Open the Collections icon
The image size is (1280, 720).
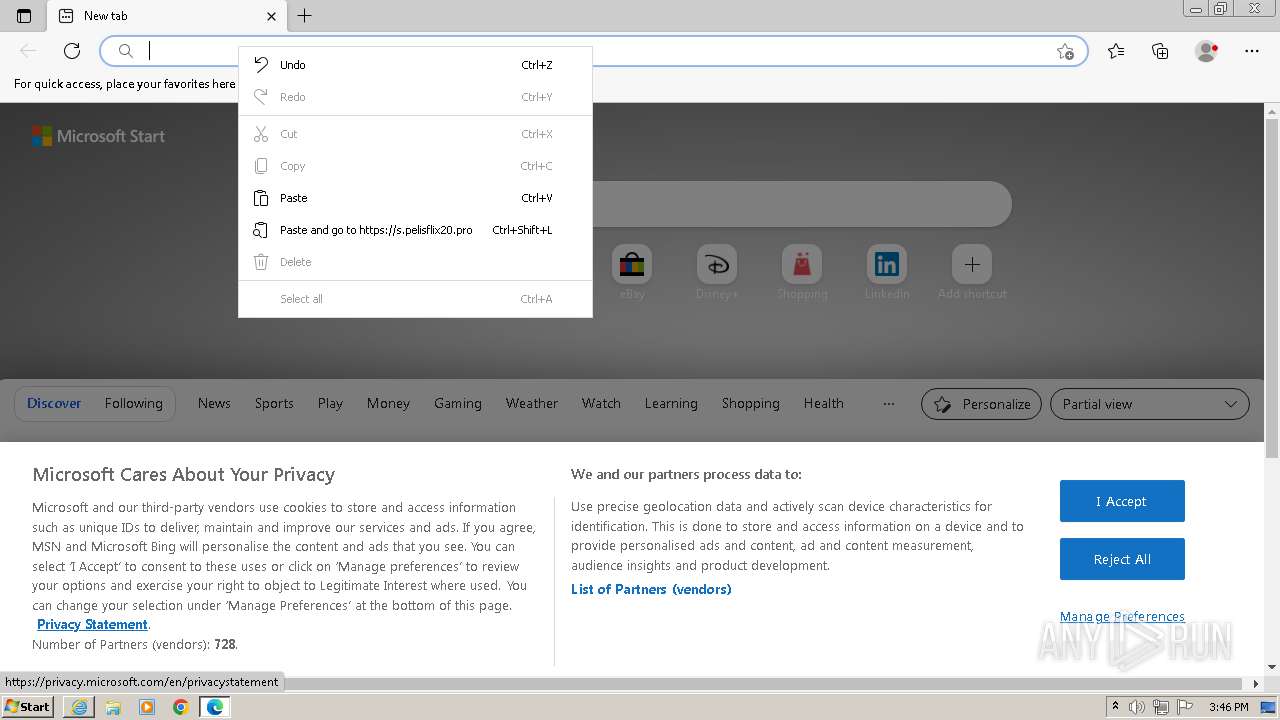point(1160,51)
